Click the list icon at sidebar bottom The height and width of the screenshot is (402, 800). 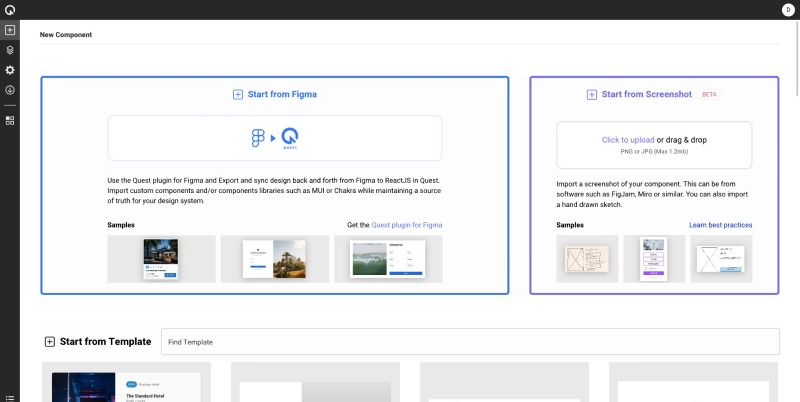[x=10, y=398]
